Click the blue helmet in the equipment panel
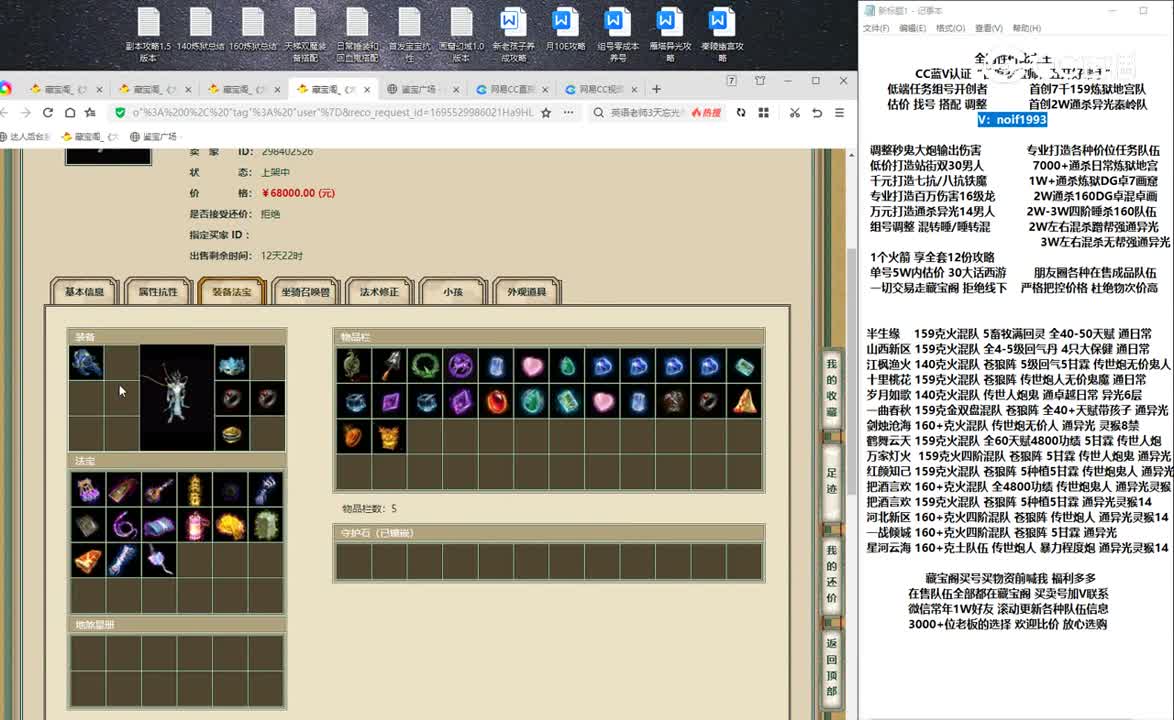The width and height of the screenshot is (1174, 720). (x=86, y=362)
